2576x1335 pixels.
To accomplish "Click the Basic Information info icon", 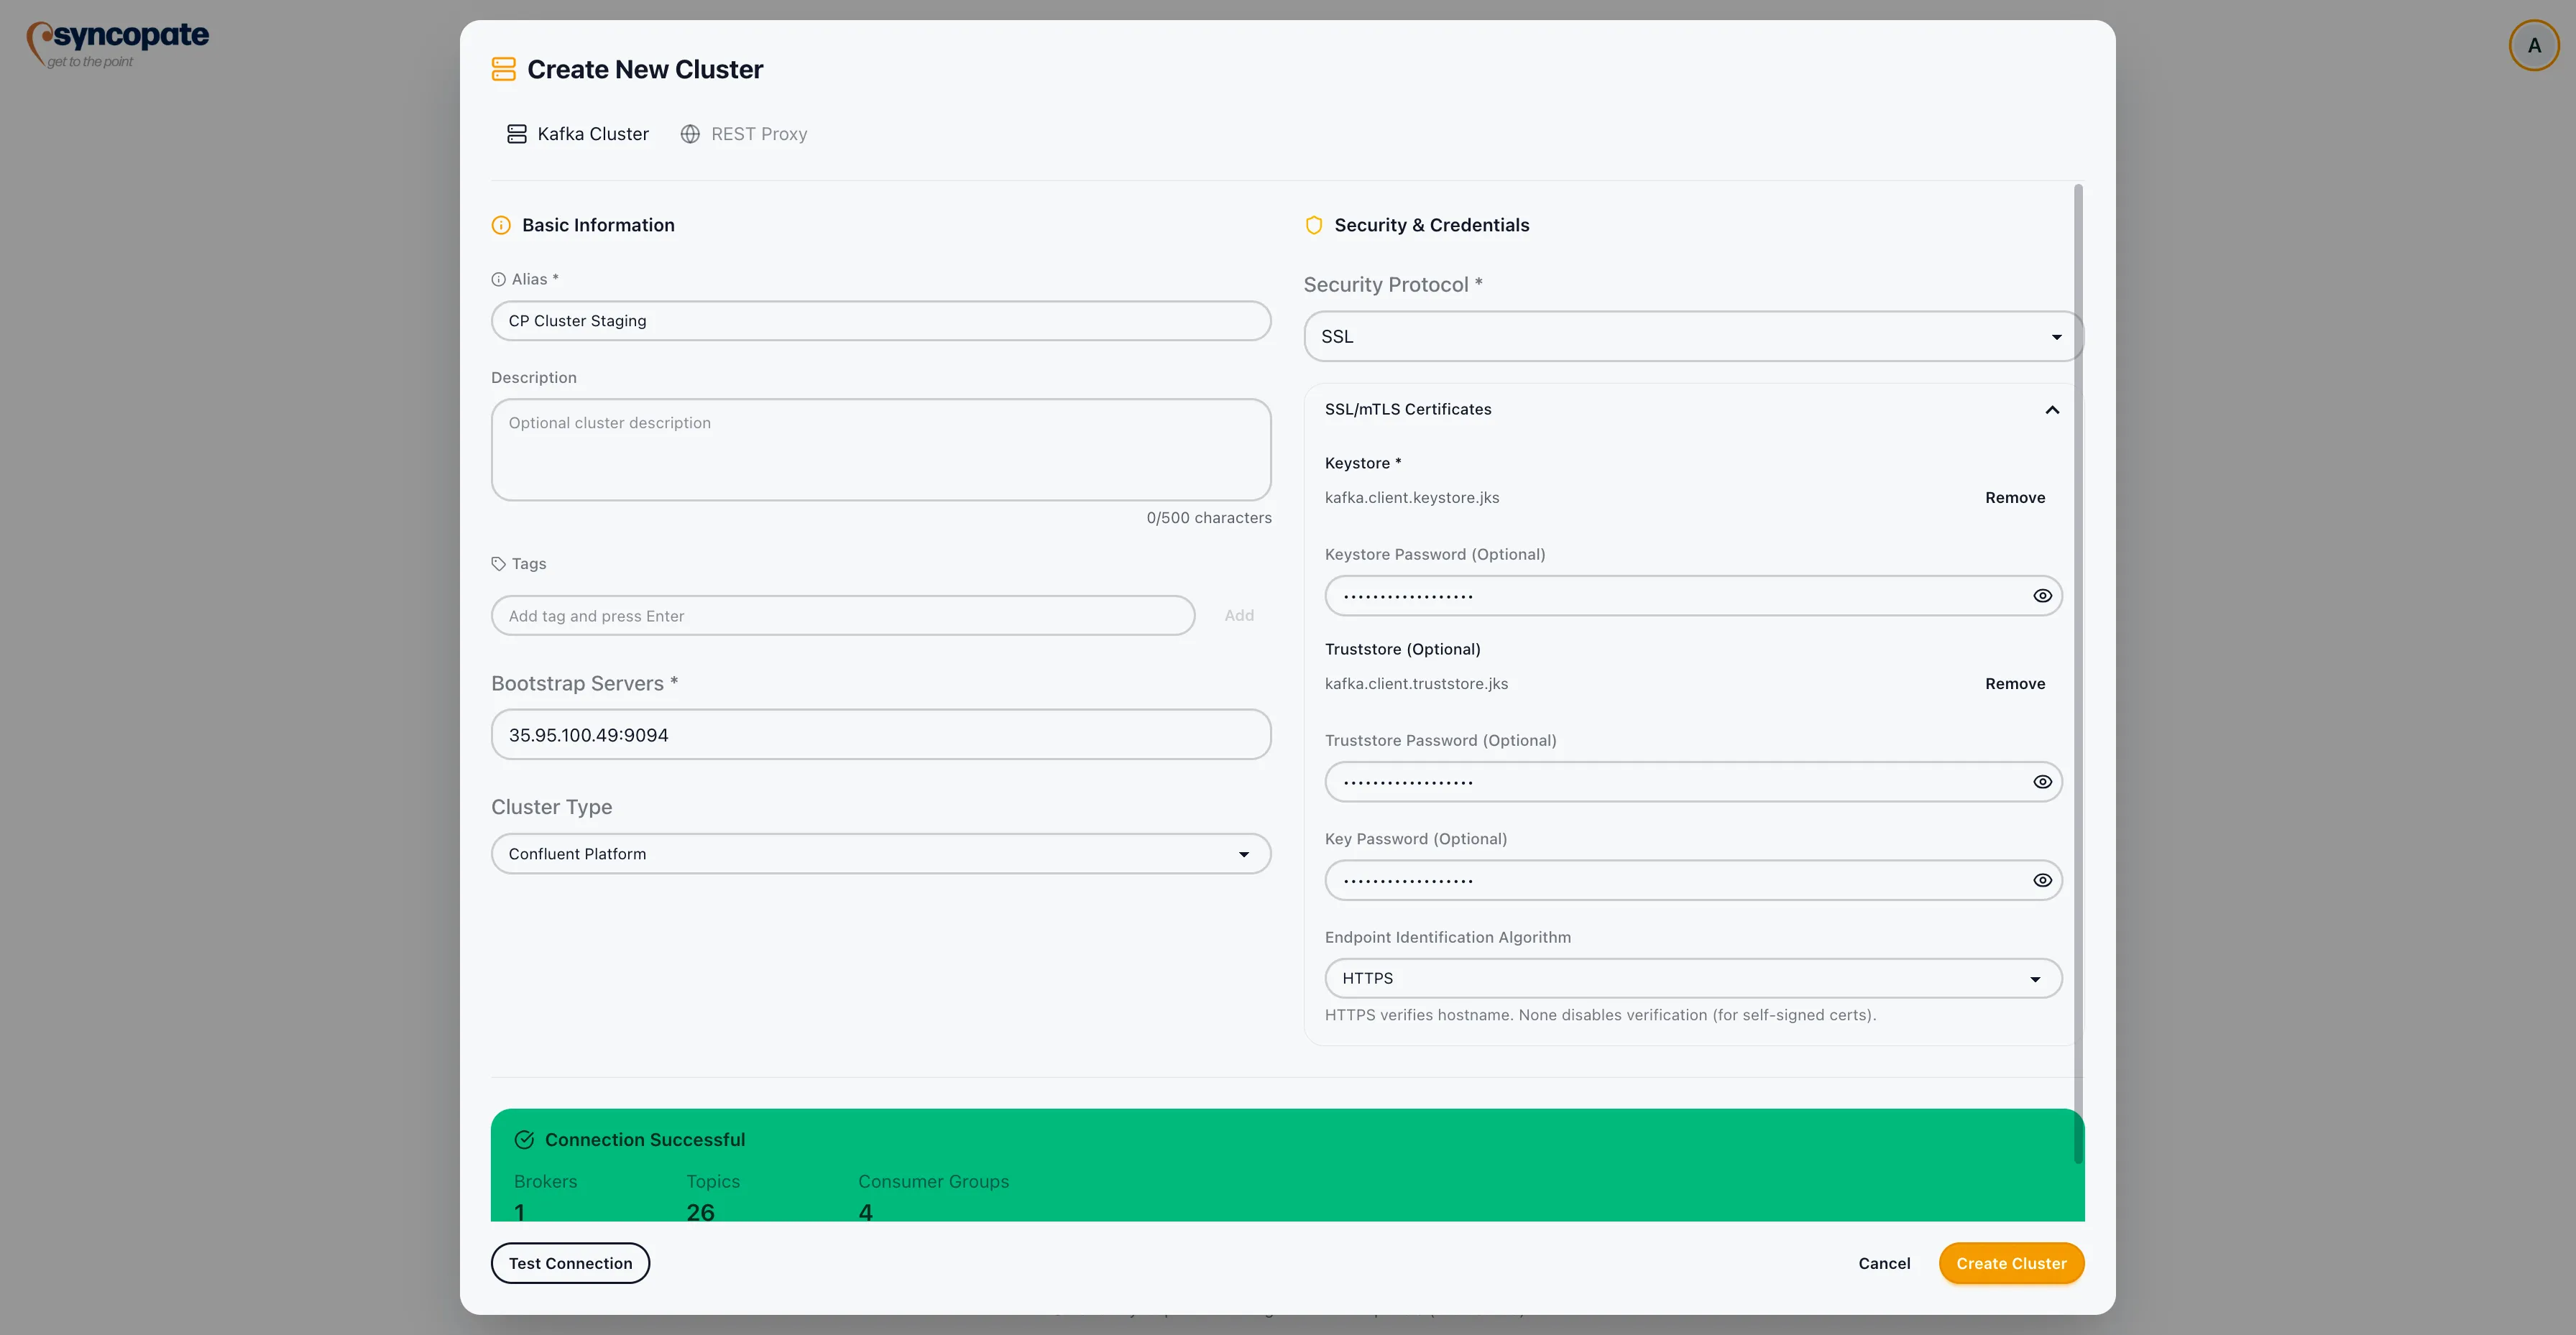I will click(501, 226).
